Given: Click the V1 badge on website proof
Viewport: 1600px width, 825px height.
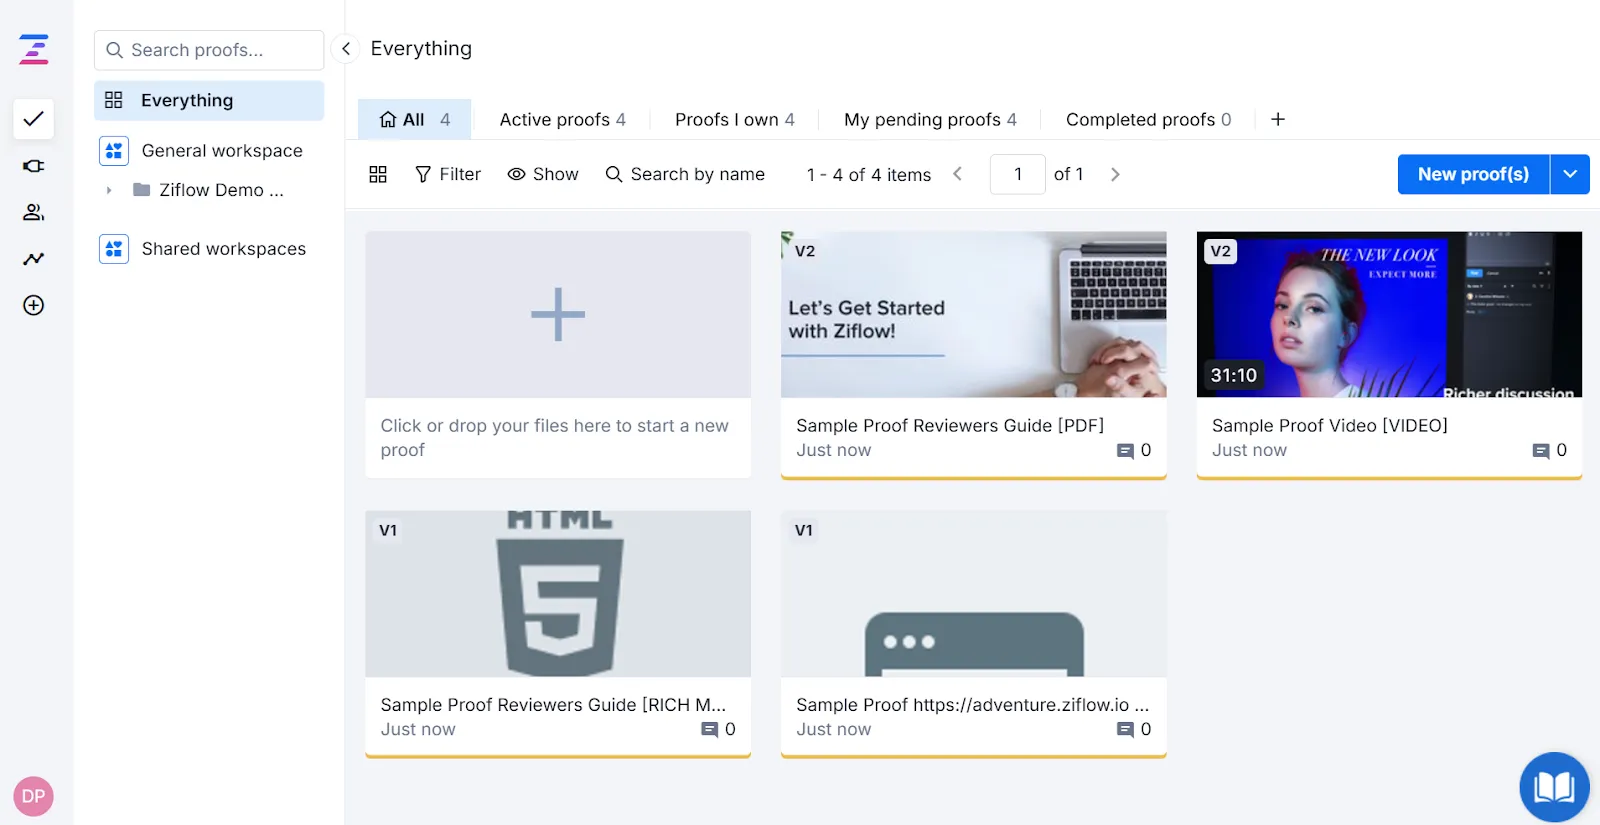Looking at the screenshot, I should point(804,530).
